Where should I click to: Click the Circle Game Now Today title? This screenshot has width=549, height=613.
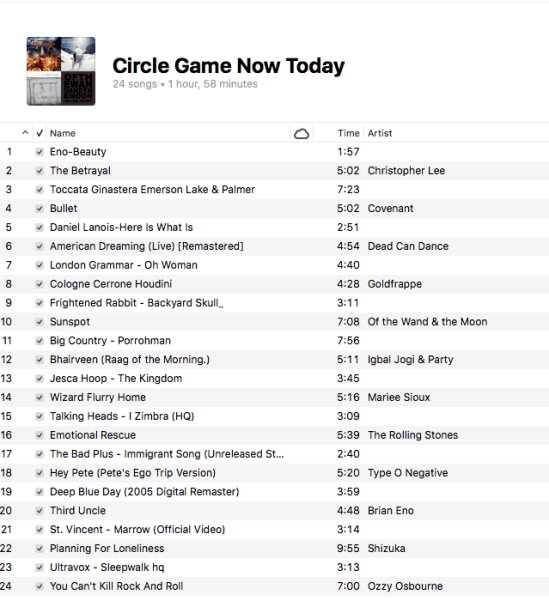229,66
